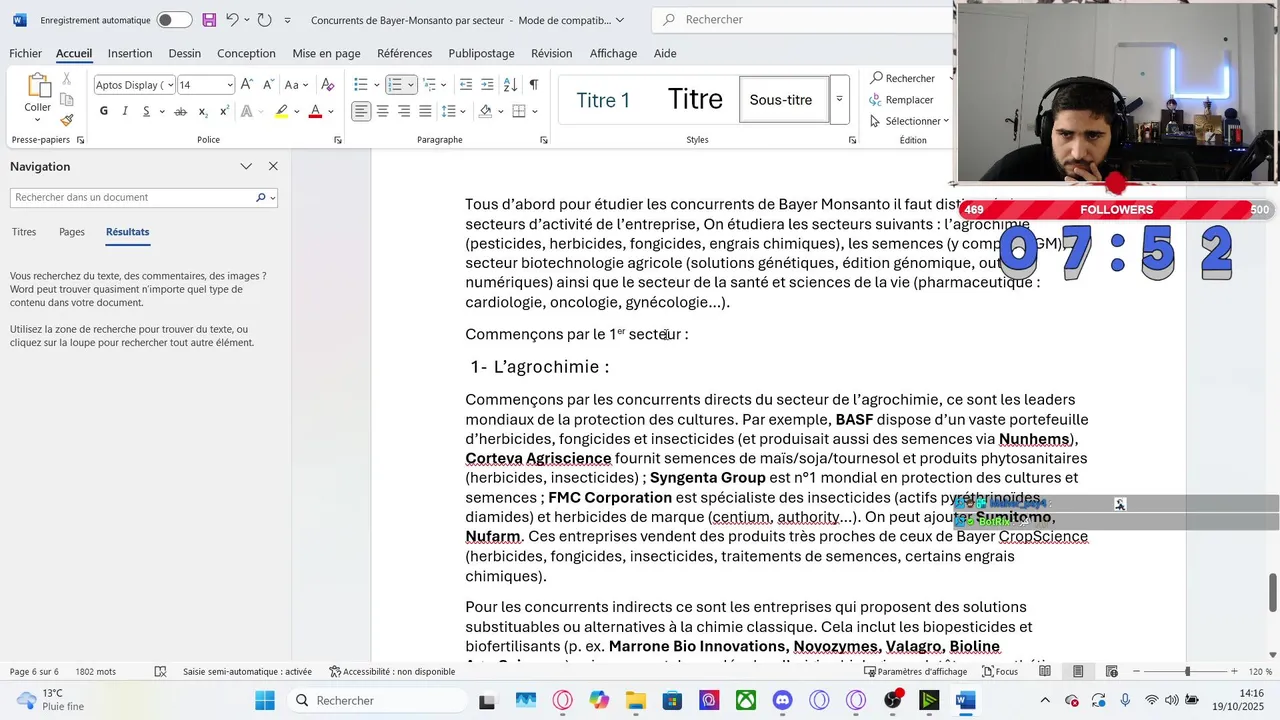1280x720 pixels.
Task: Open the font name dropdown Aptos Display
Action: 170,85
